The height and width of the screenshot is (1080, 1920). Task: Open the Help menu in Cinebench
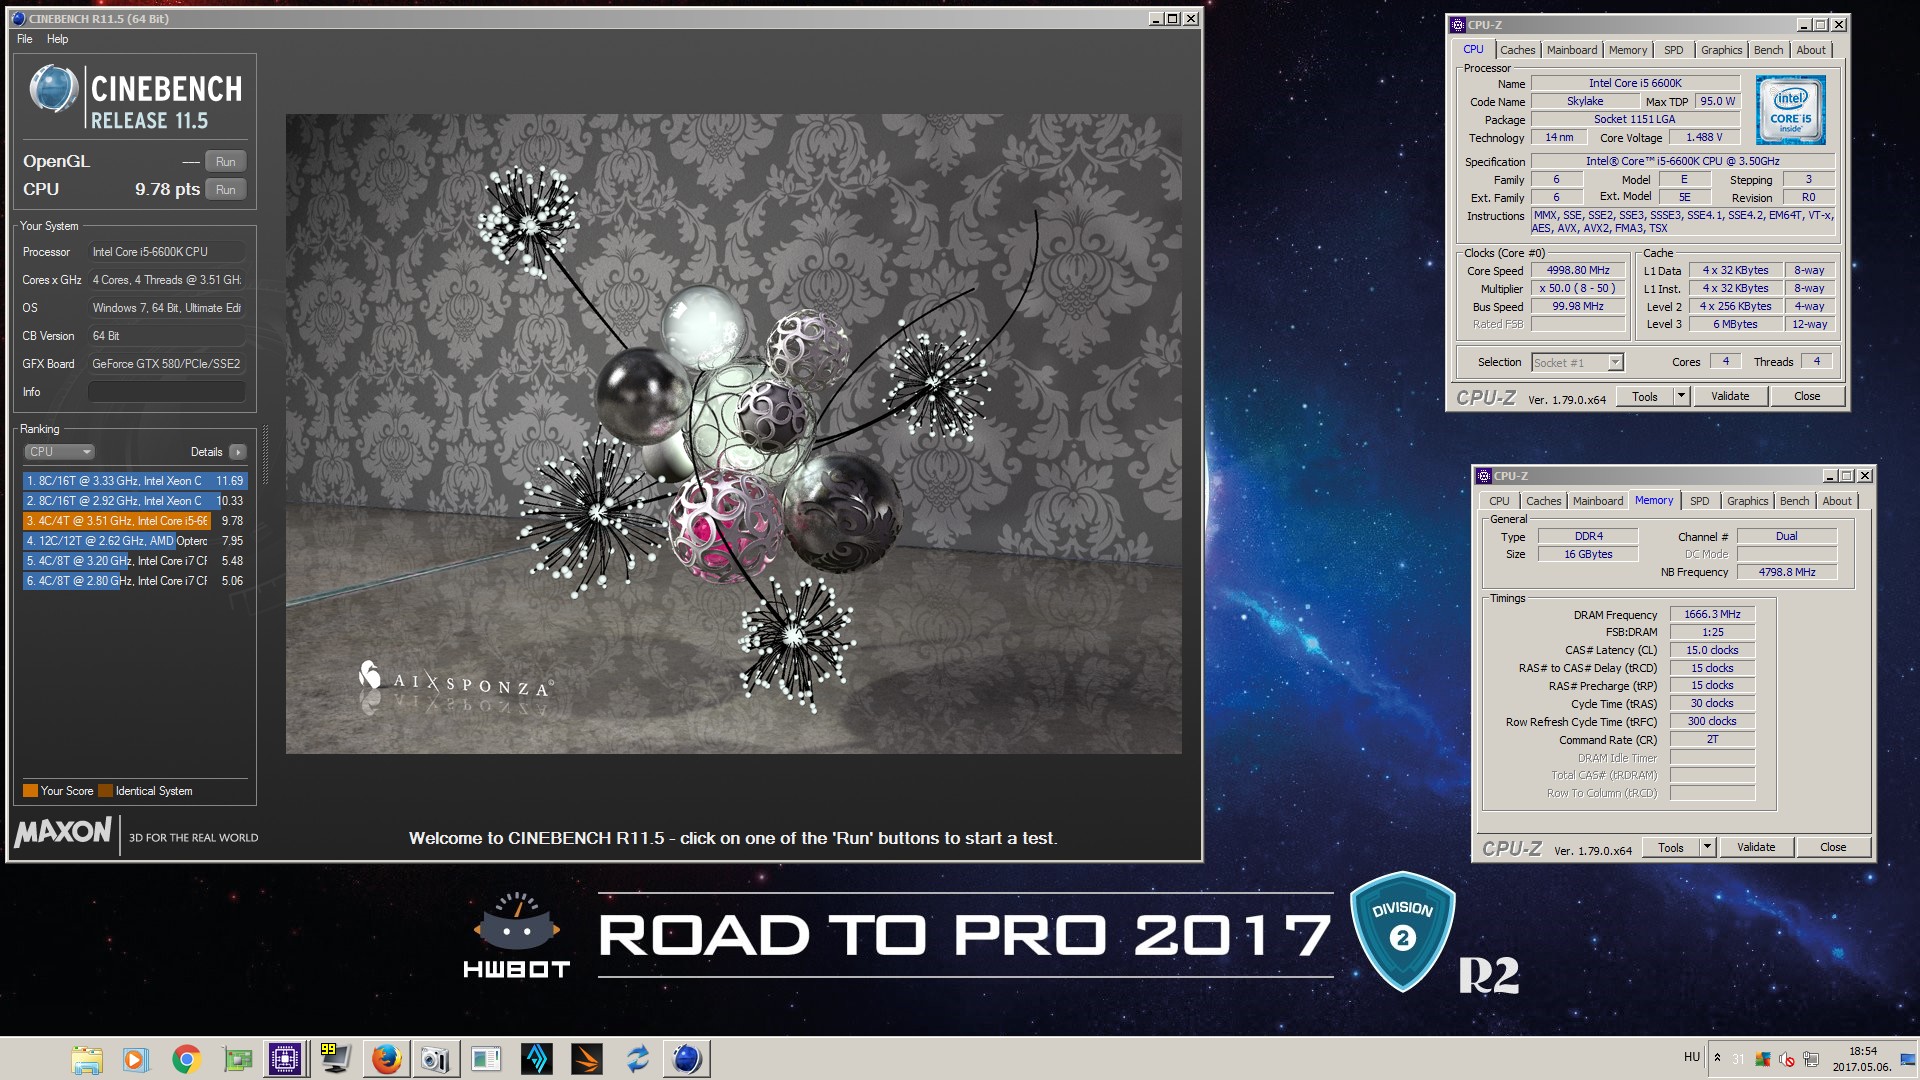click(58, 39)
